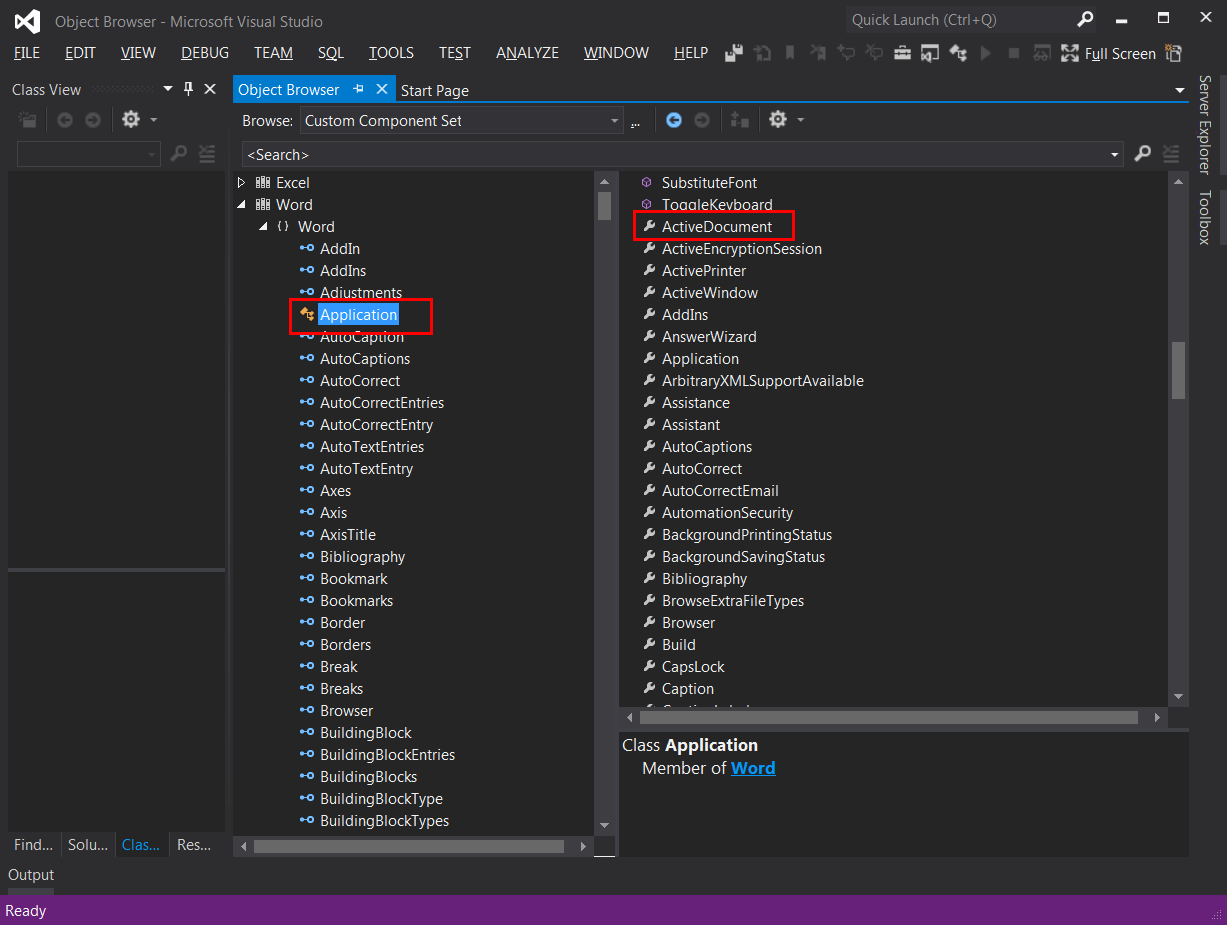Open the FILE menu
This screenshot has height=925, width=1227.
(x=27, y=53)
